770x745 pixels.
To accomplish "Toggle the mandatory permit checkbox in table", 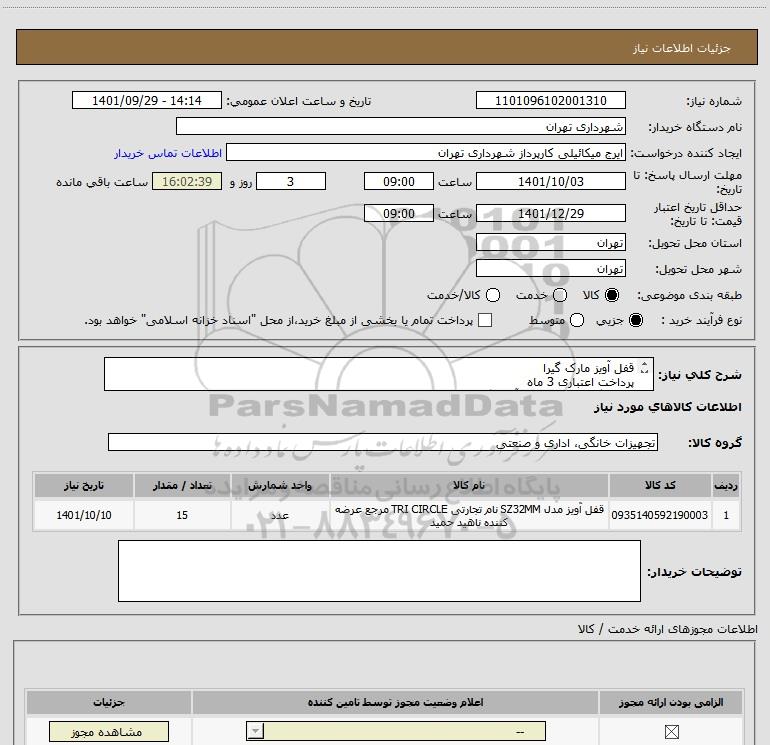I will (671, 732).
